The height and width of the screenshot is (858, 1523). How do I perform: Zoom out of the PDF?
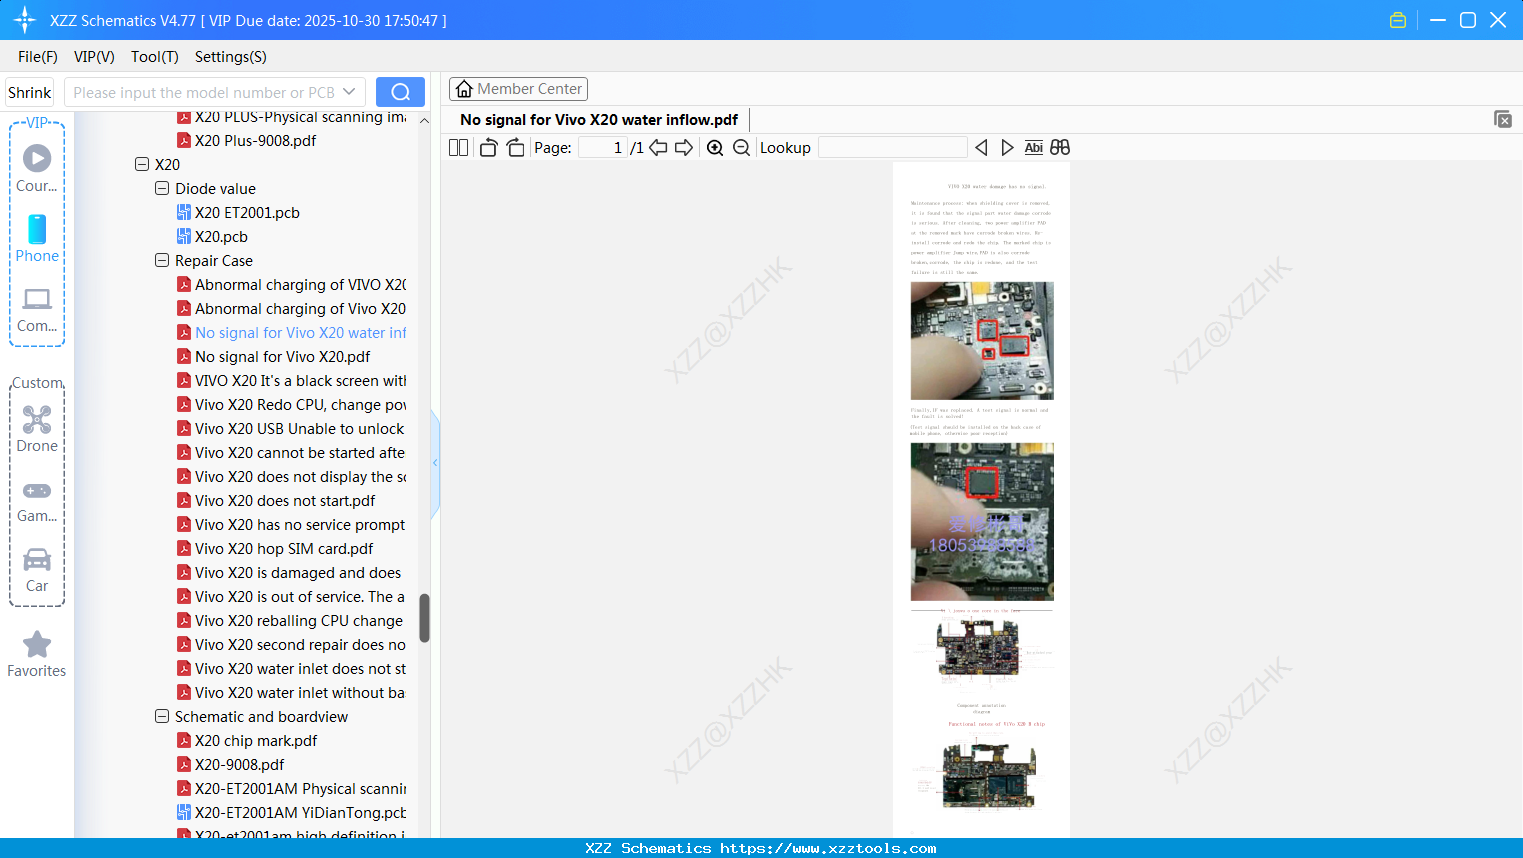point(741,147)
